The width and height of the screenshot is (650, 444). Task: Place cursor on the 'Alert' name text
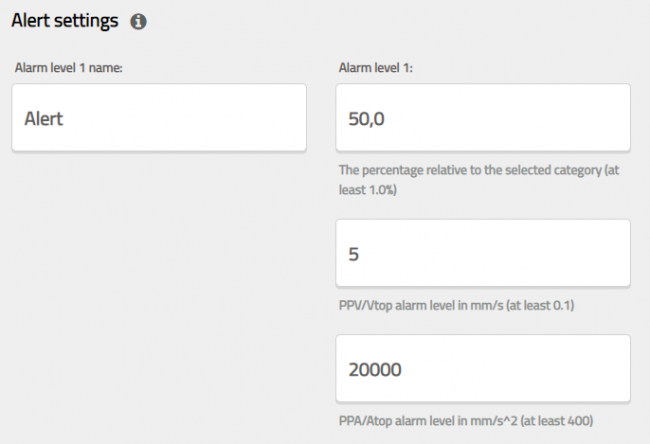tap(43, 118)
